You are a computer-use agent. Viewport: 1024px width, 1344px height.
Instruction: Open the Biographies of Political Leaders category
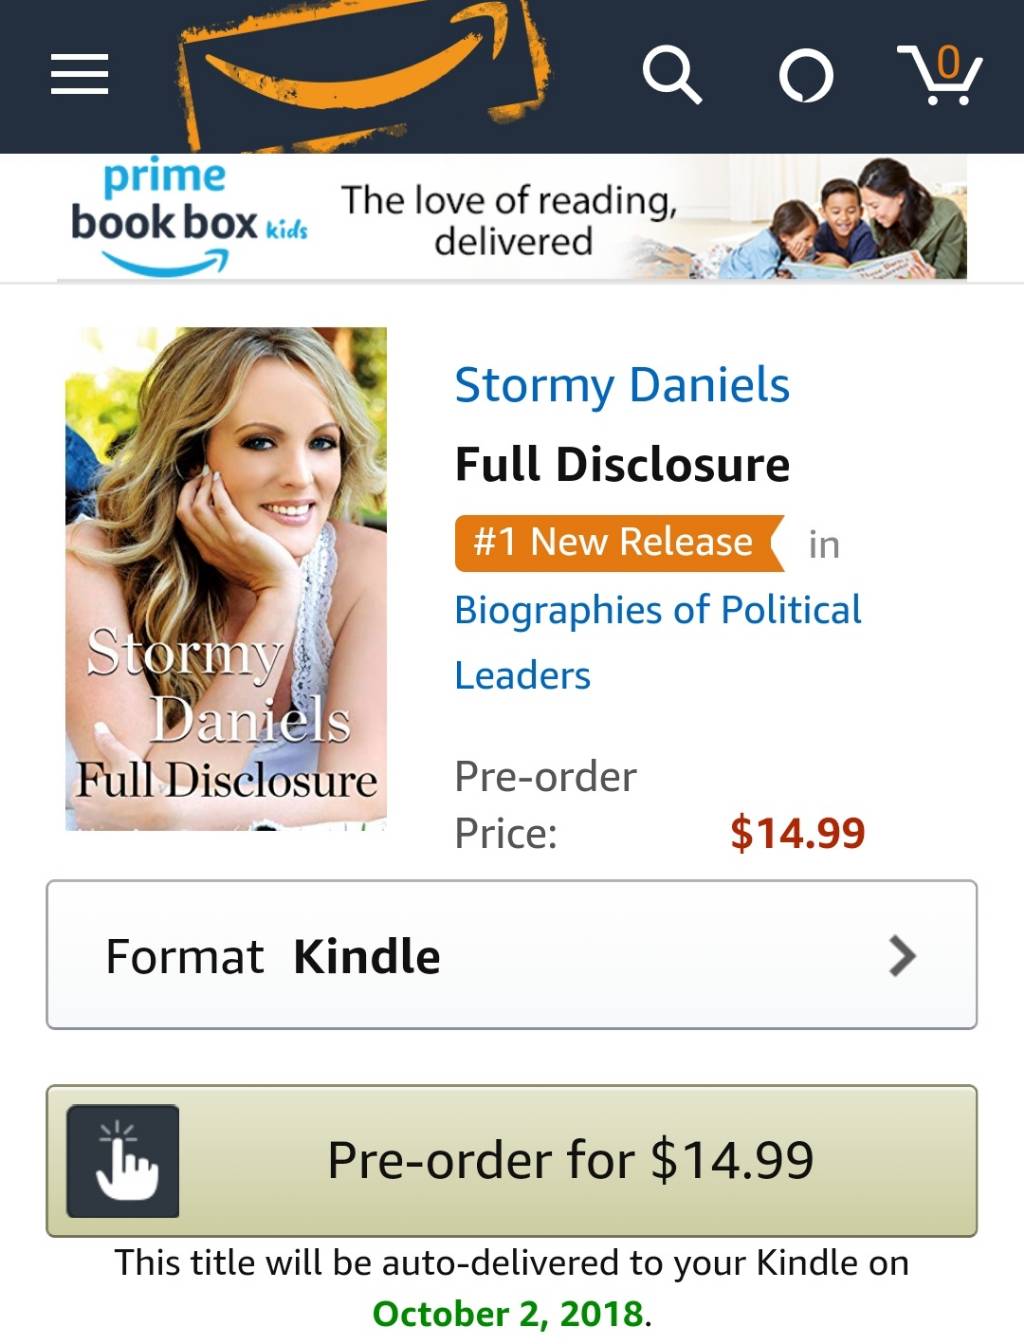657,643
